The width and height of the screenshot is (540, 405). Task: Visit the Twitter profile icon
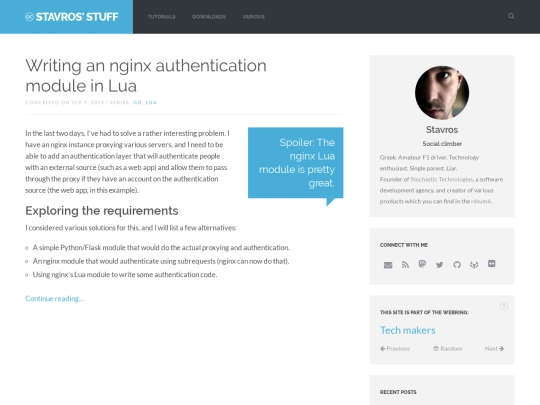click(439, 265)
